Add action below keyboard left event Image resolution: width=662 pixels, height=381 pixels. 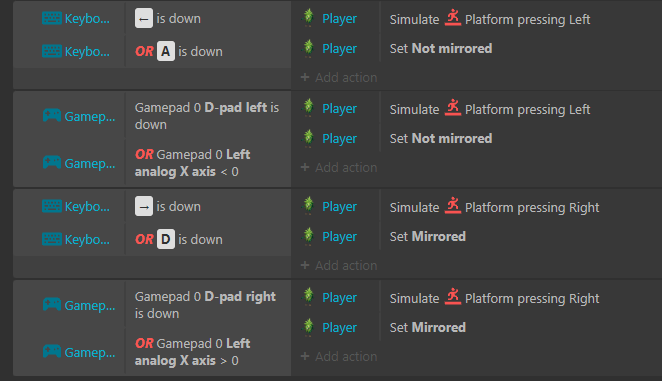pos(339,78)
